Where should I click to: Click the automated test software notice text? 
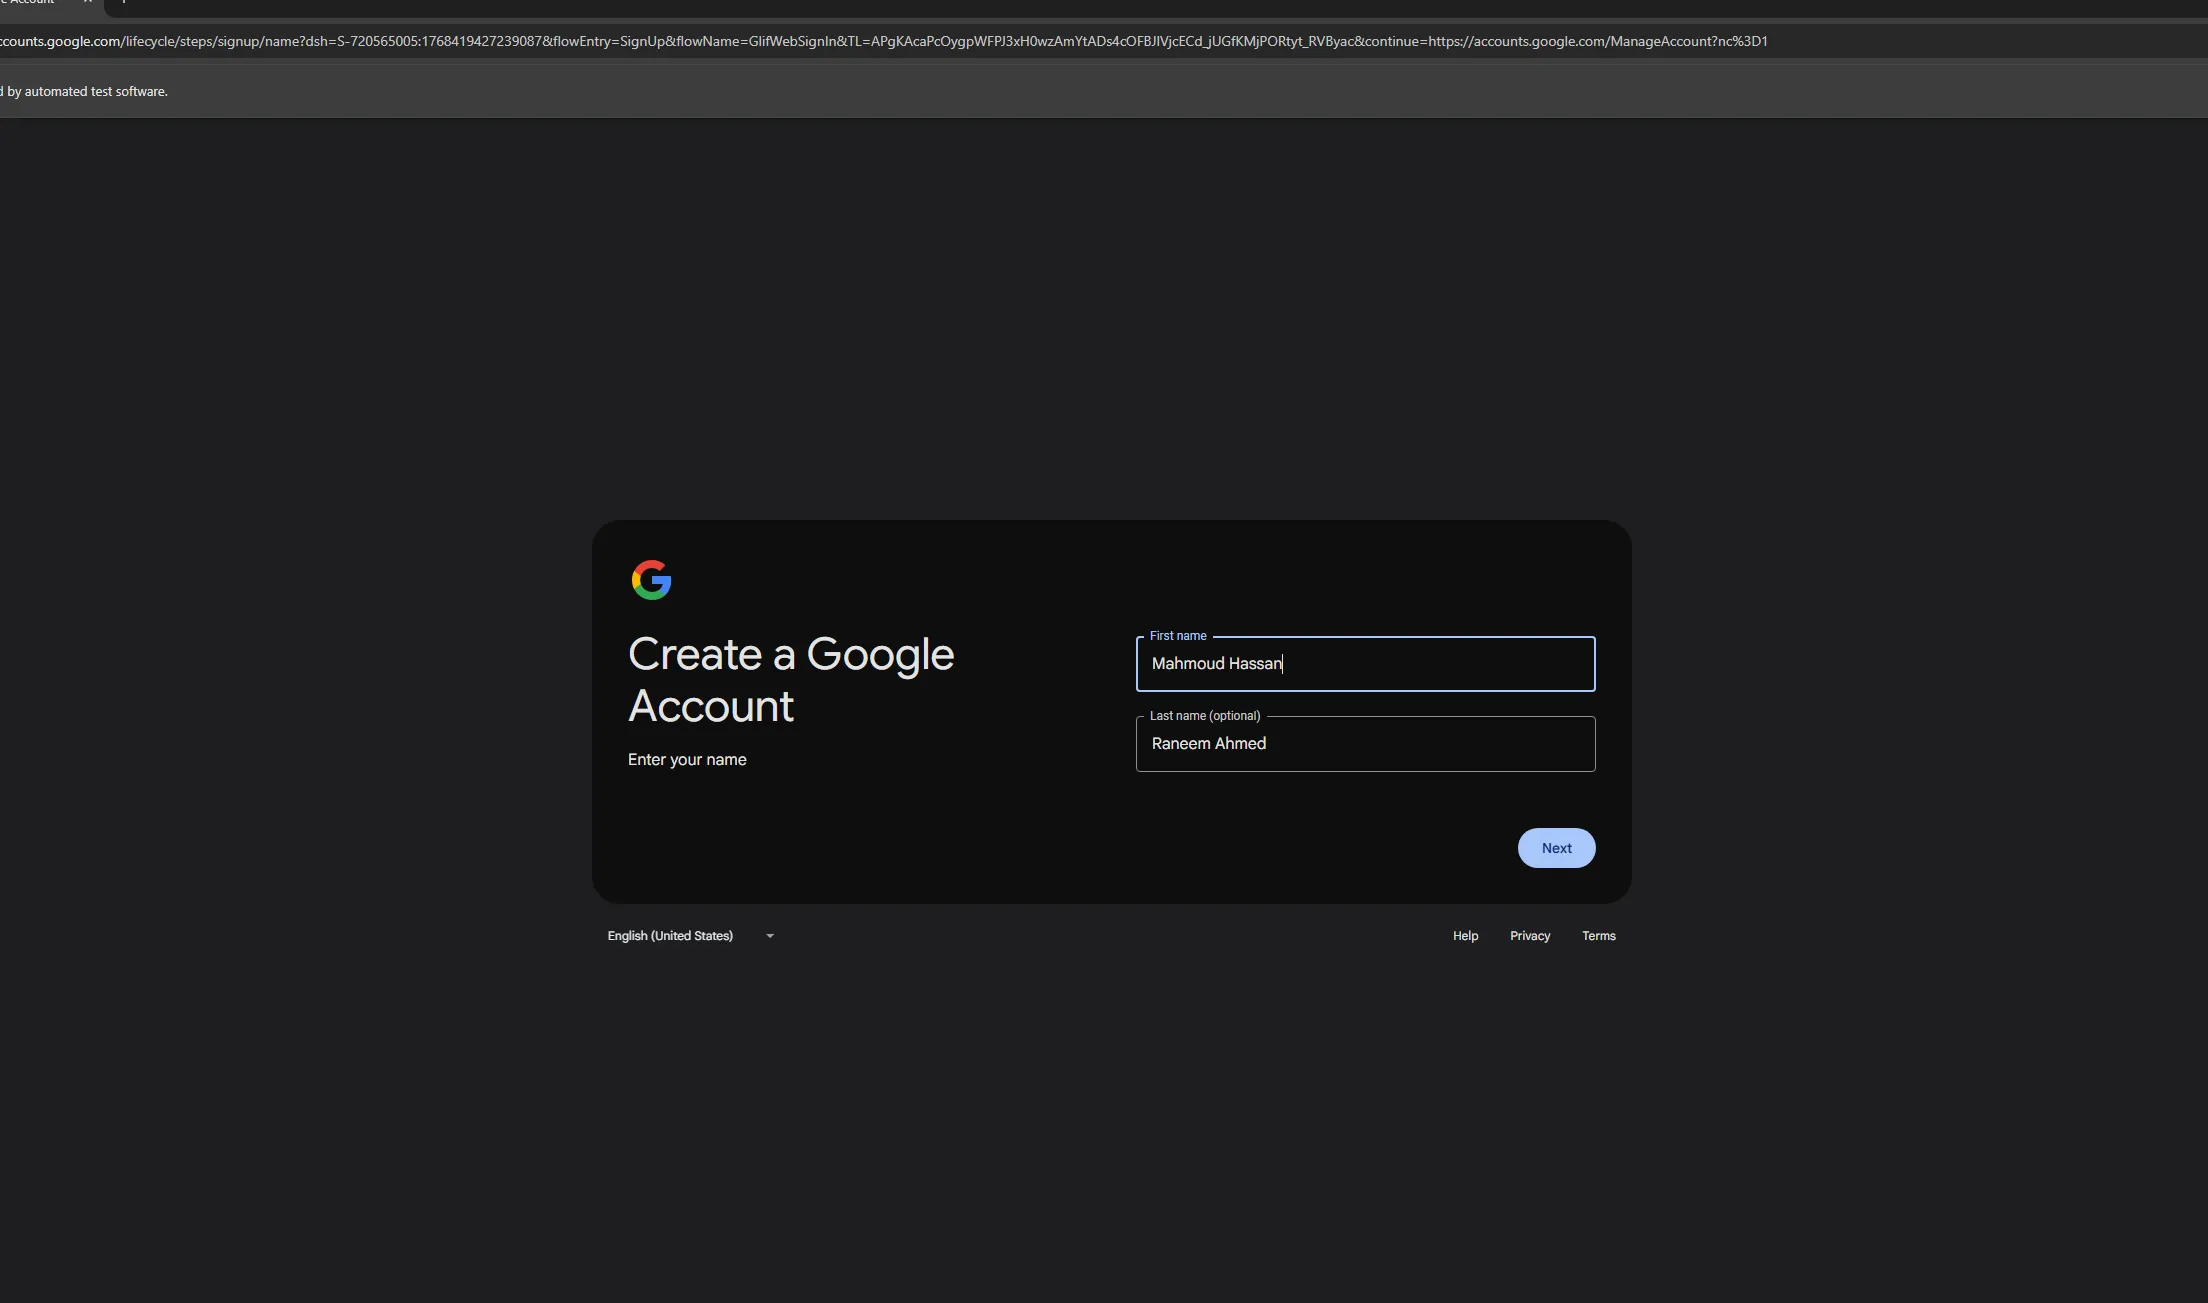click(x=84, y=91)
